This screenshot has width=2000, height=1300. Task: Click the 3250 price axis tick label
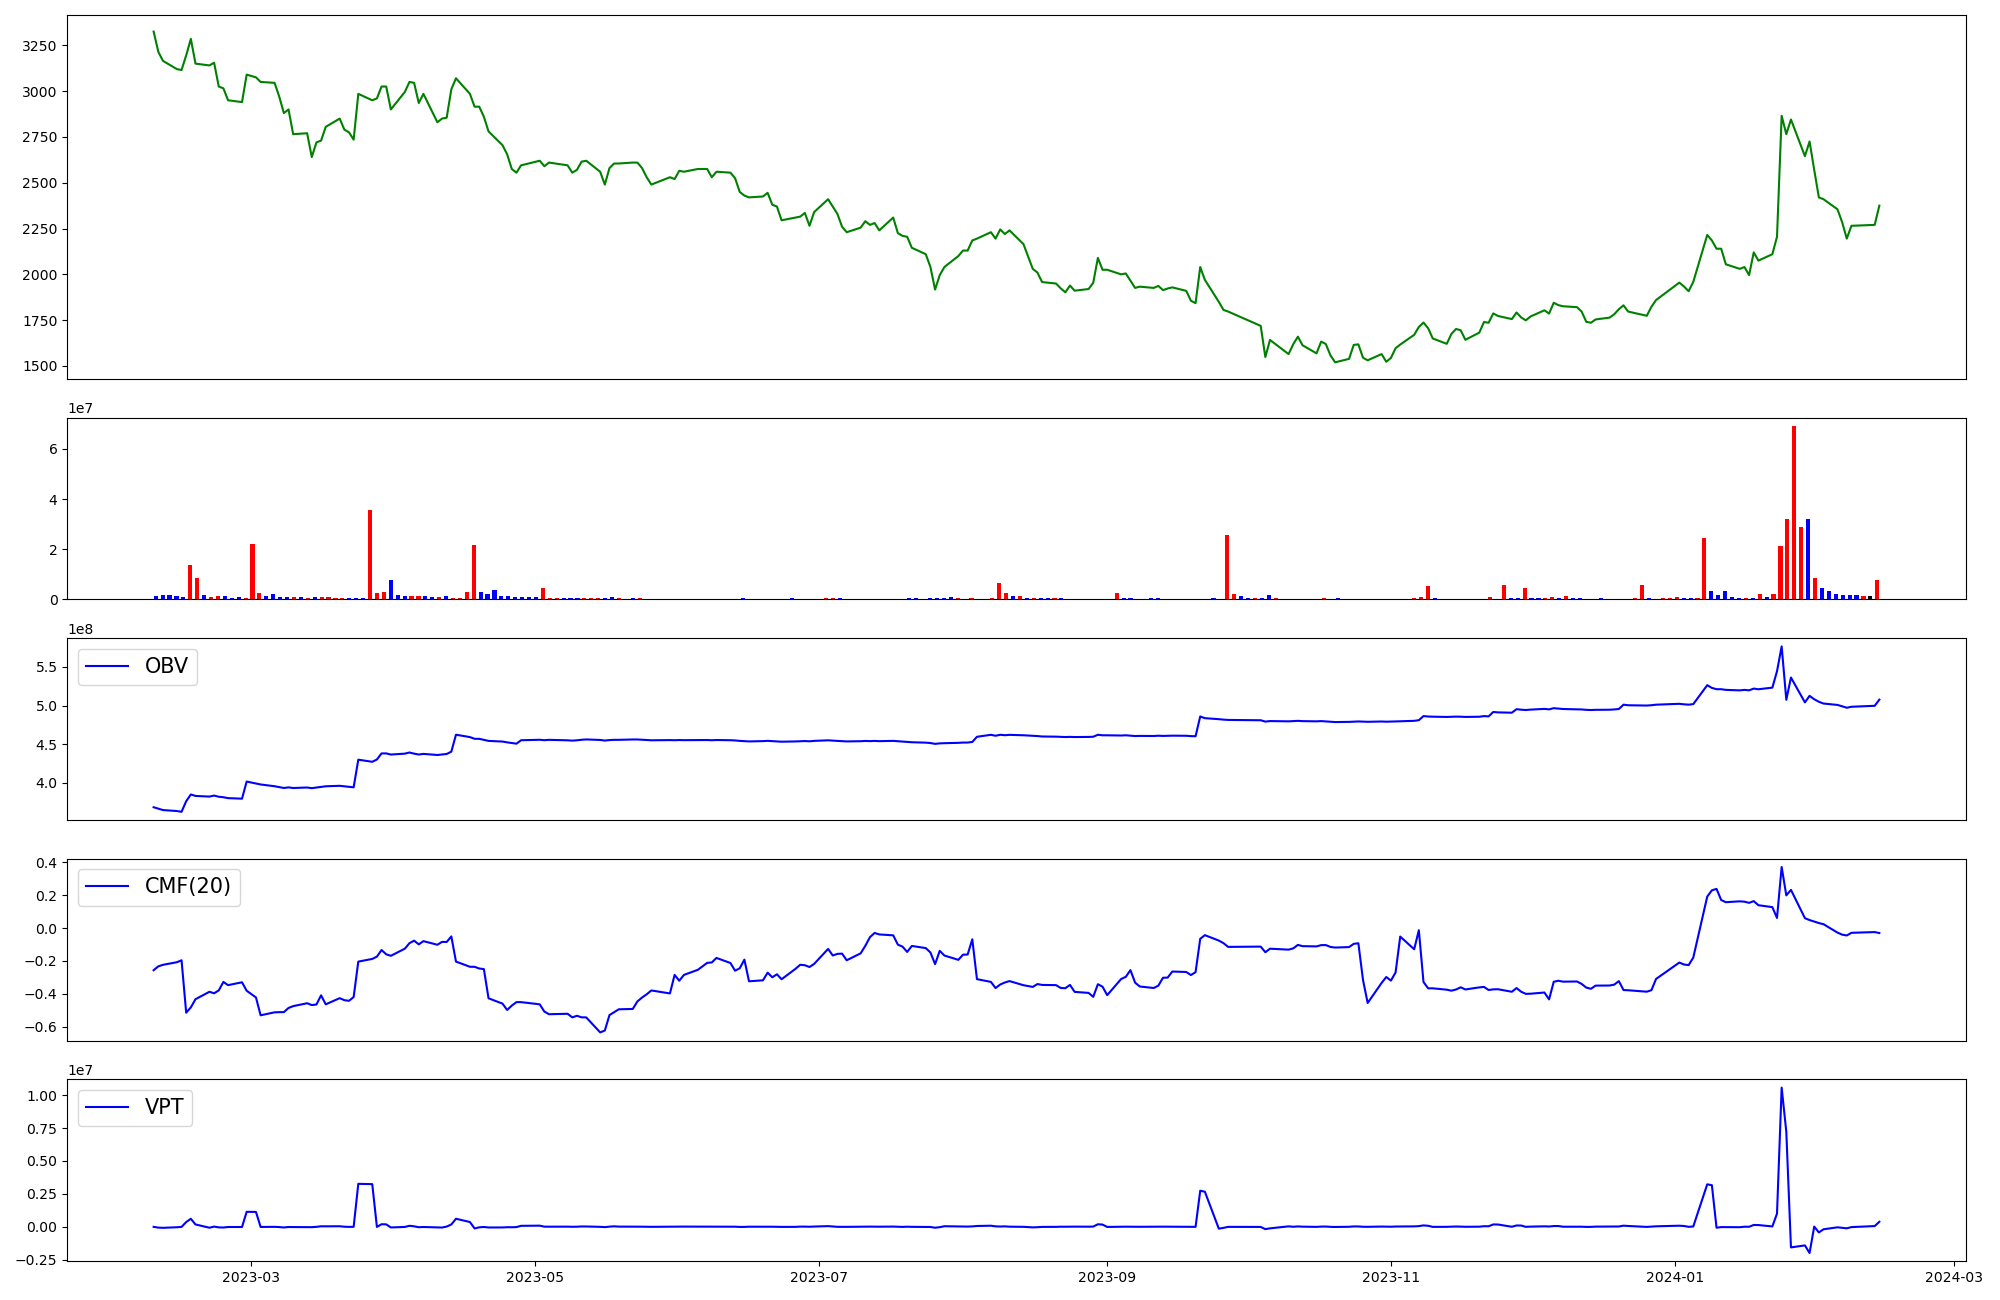[41, 46]
